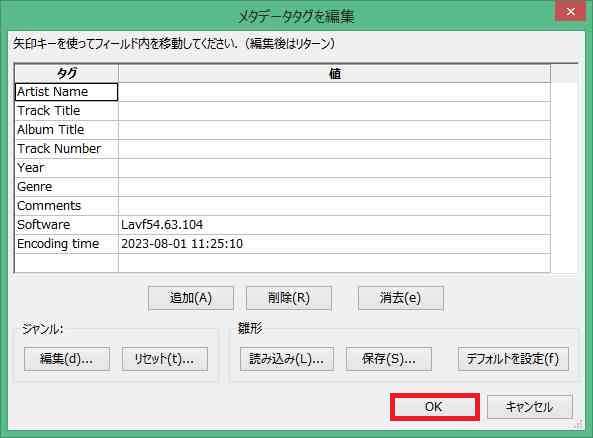Select the Encoding time value cell
Screen dimensions: 593x438
pyautogui.click(x=334, y=244)
